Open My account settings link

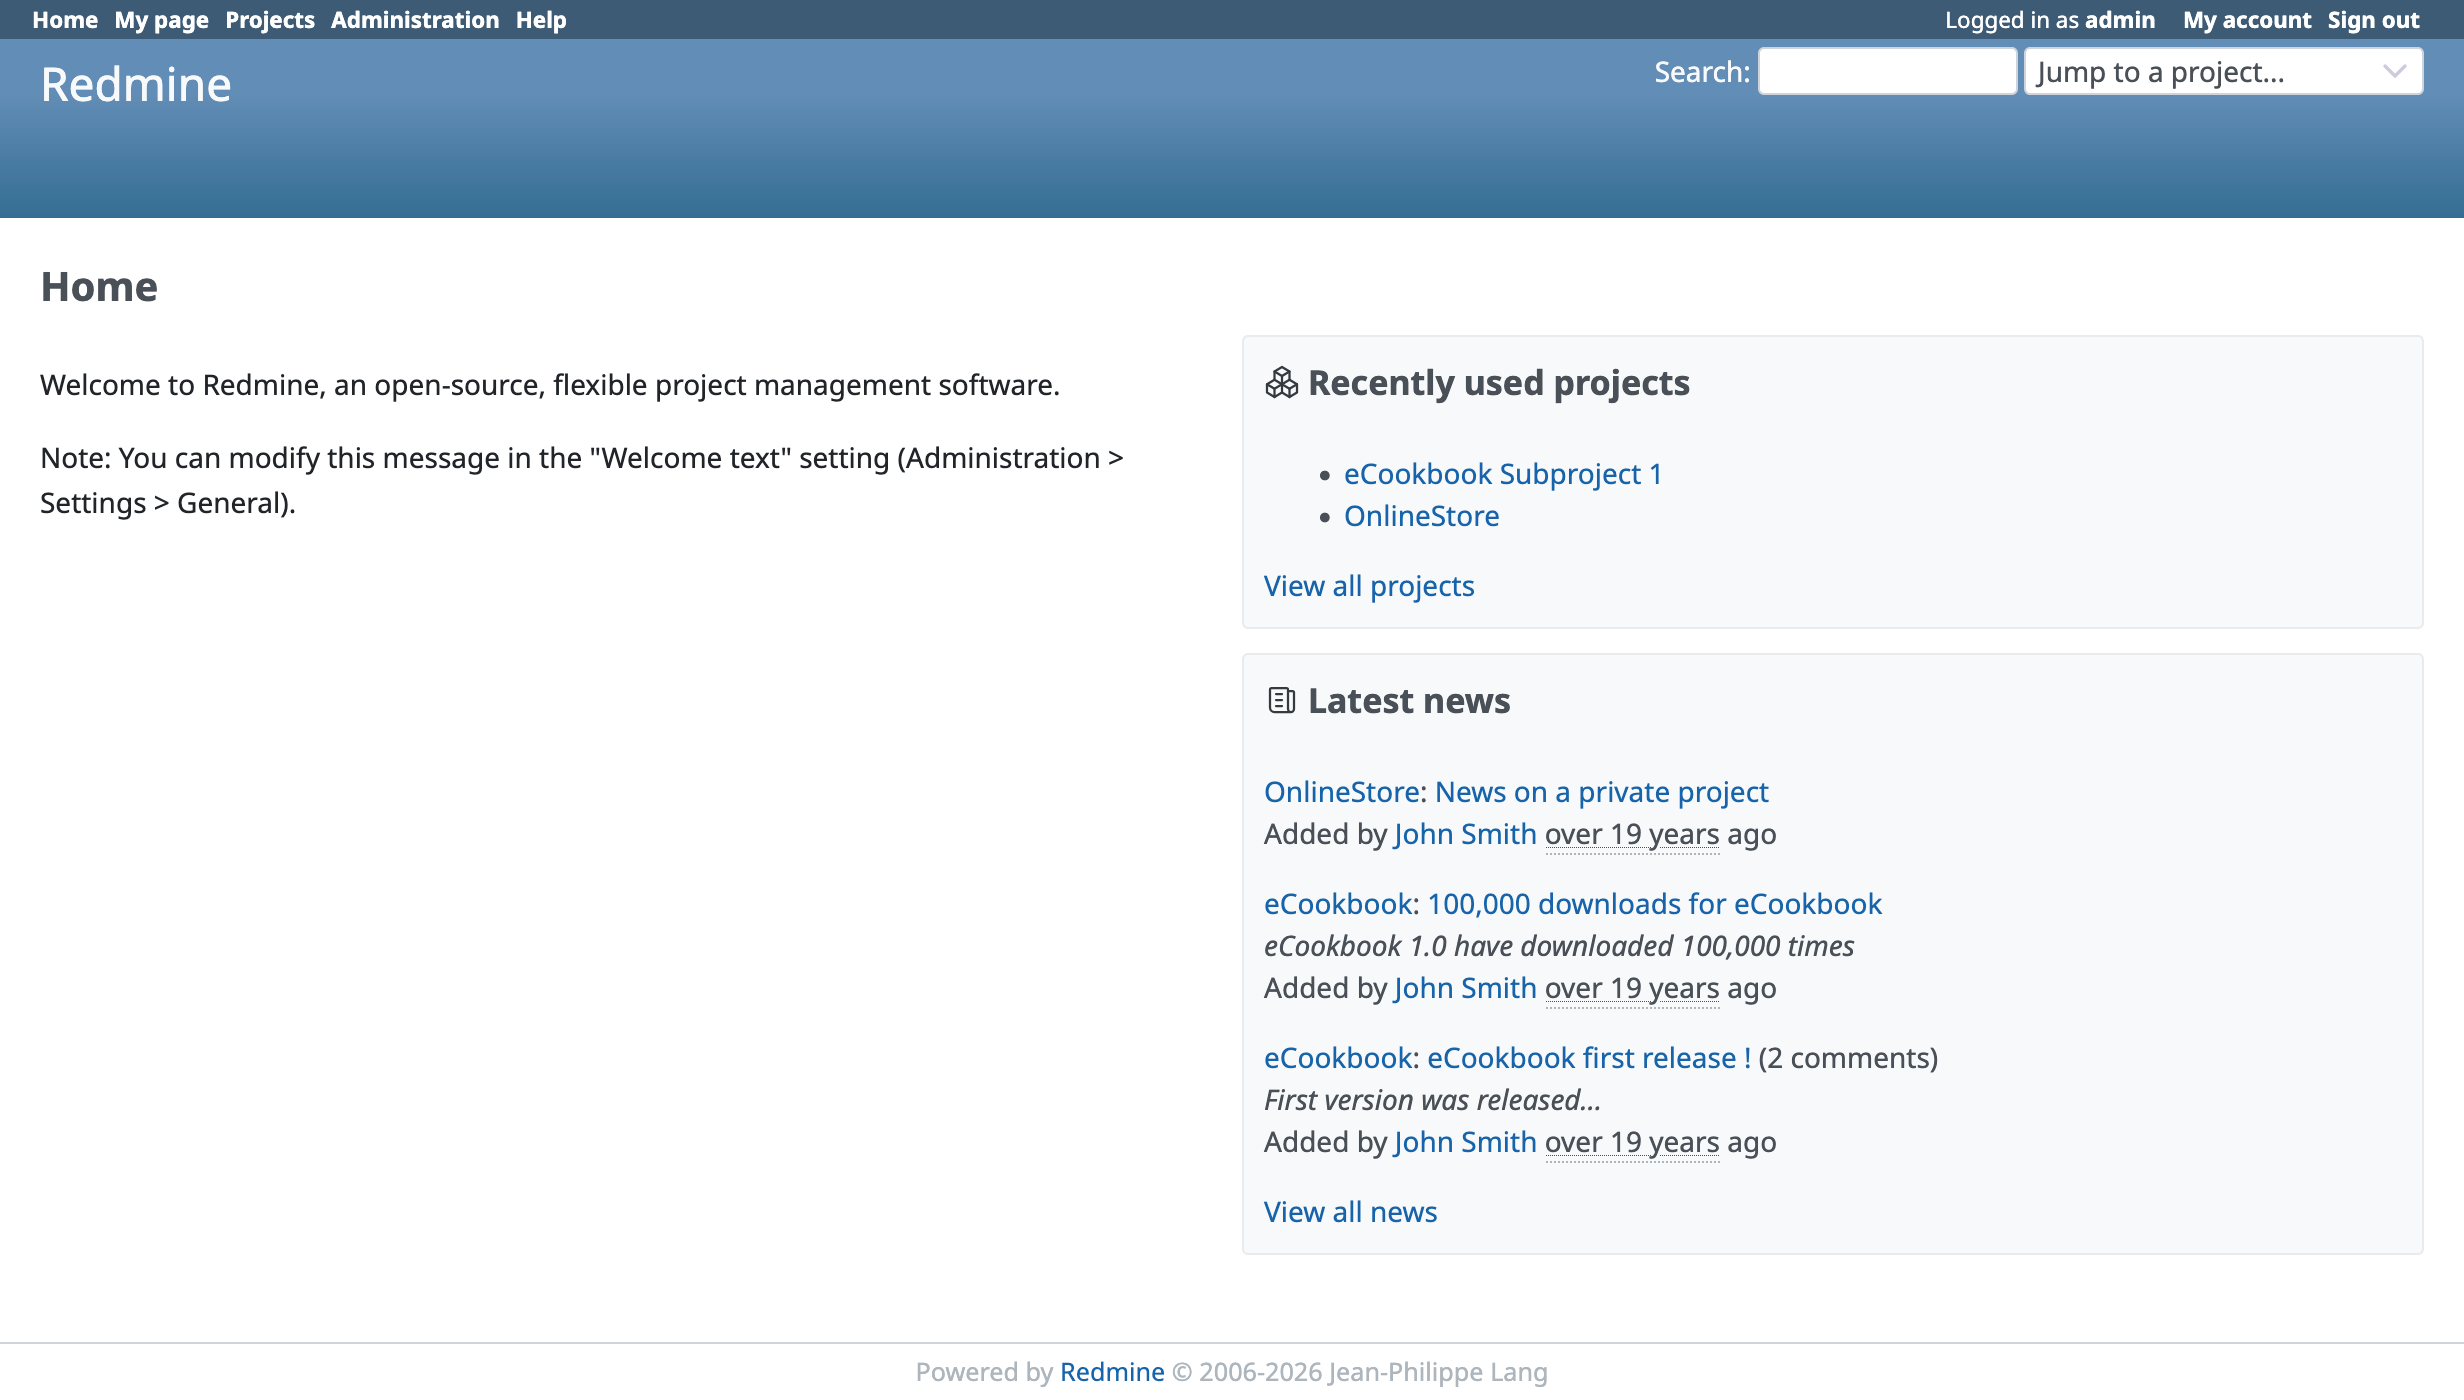(x=2246, y=20)
